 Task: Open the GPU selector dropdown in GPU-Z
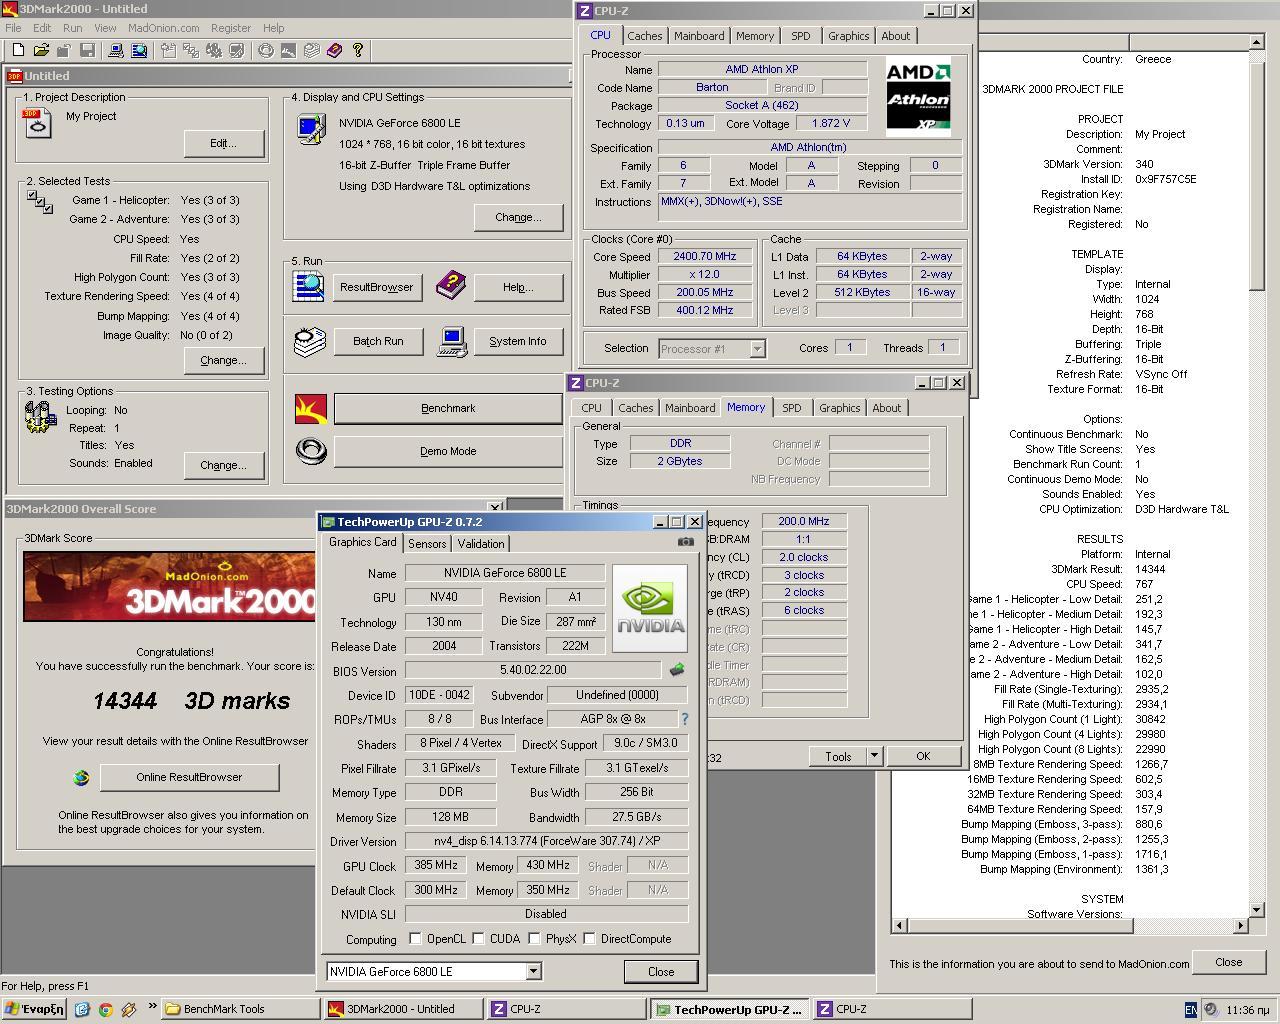pos(533,971)
